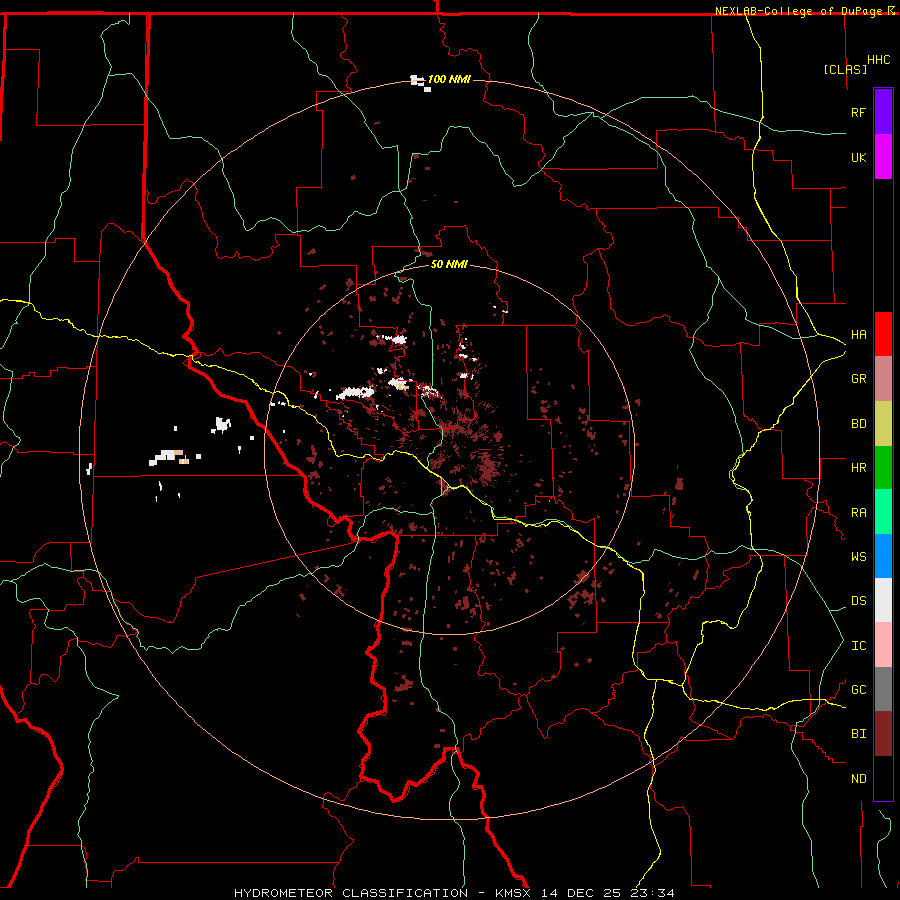
Task: Click the HA red legend swatch
Action: [x=883, y=334]
